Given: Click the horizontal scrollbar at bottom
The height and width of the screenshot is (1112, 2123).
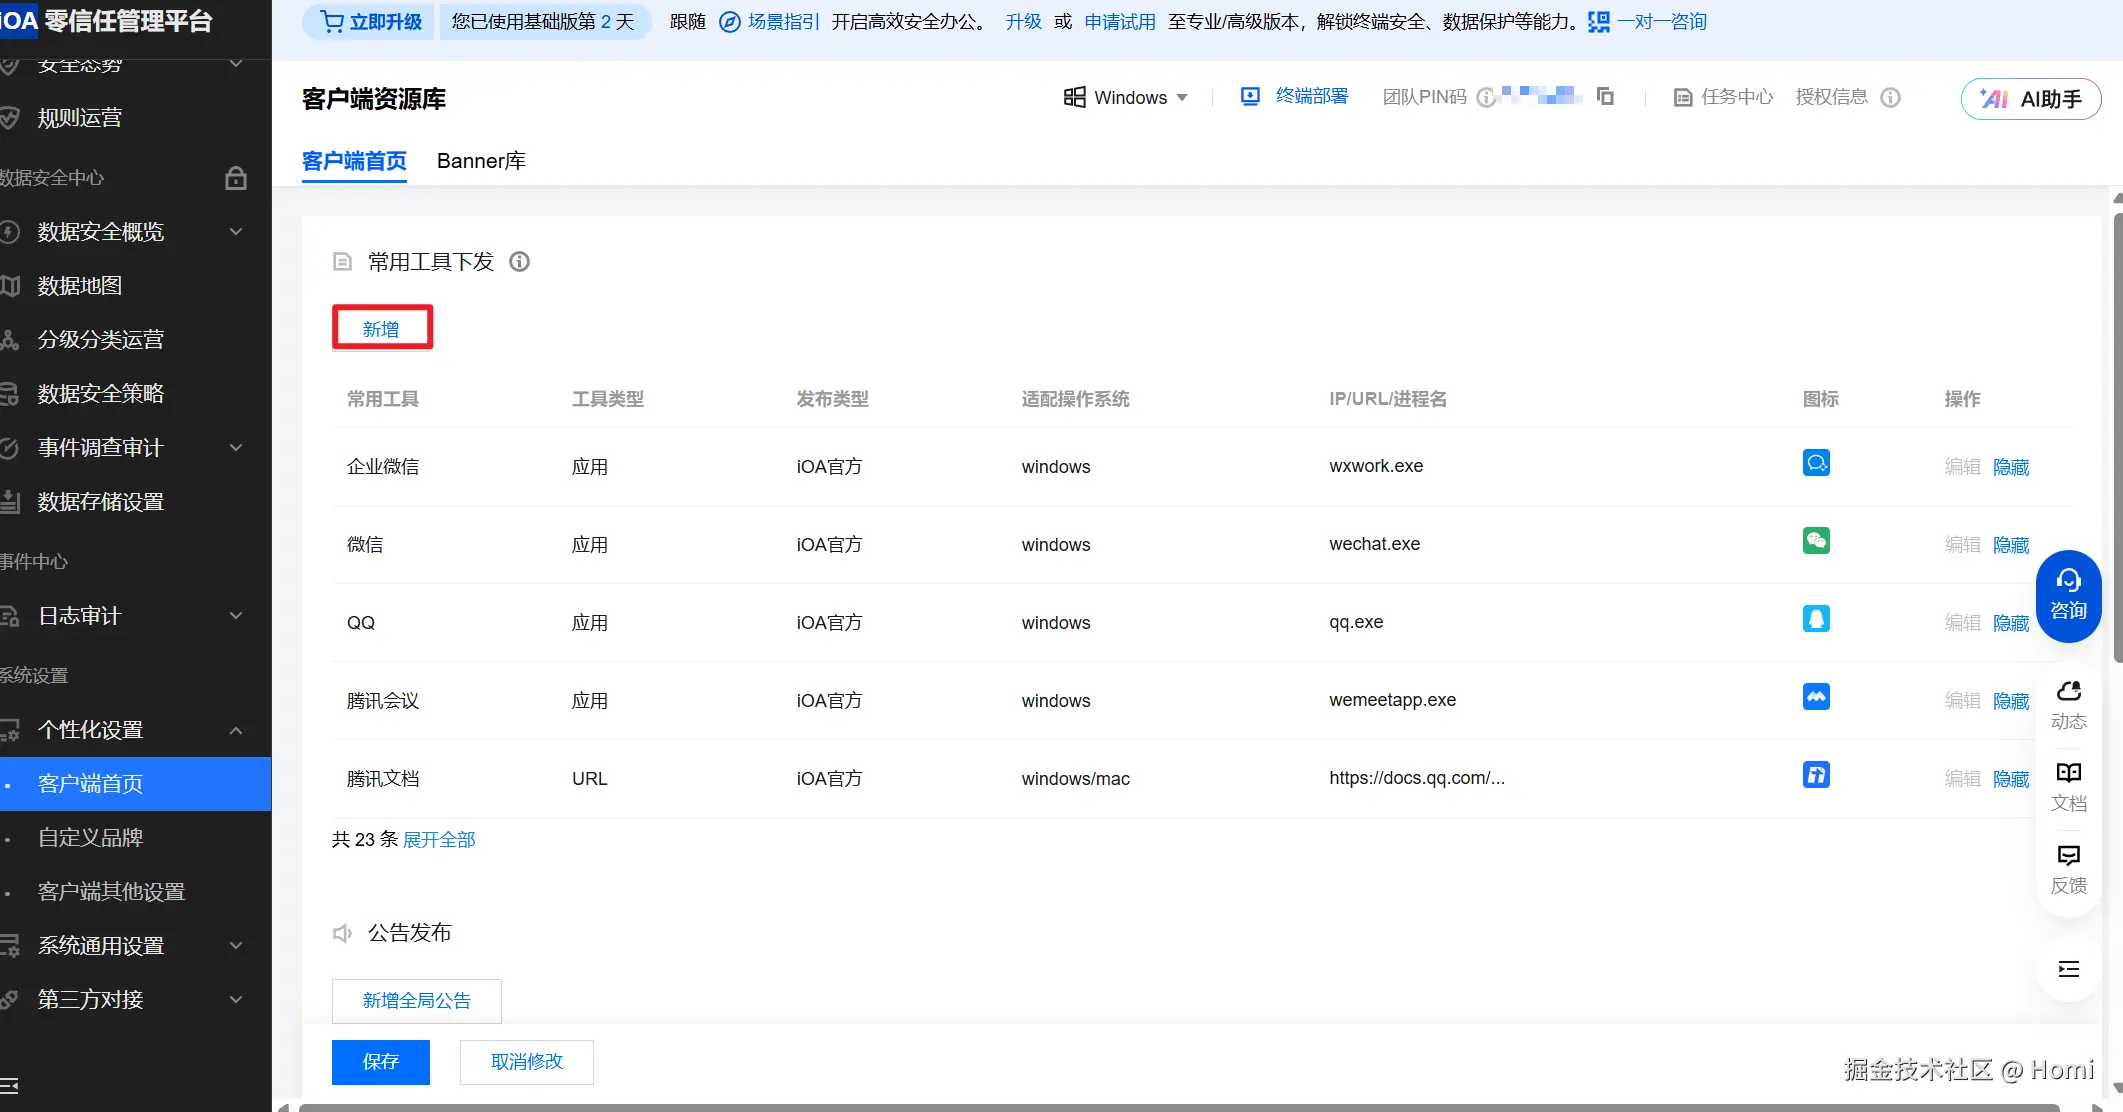Looking at the screenshot, I should click(x=1178, y=1106).
